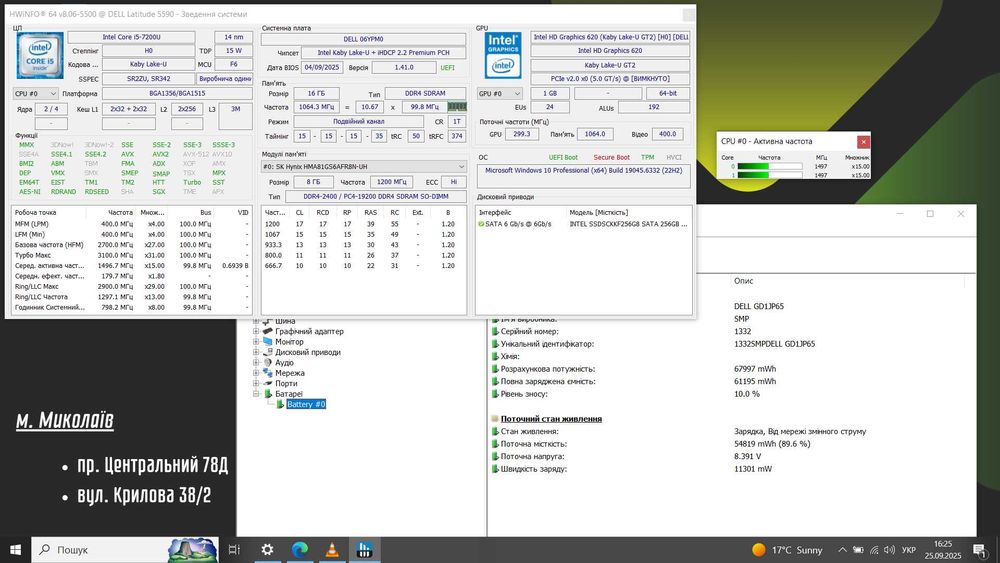Click the battery icon next to Рівень зносу

(495, 394)
